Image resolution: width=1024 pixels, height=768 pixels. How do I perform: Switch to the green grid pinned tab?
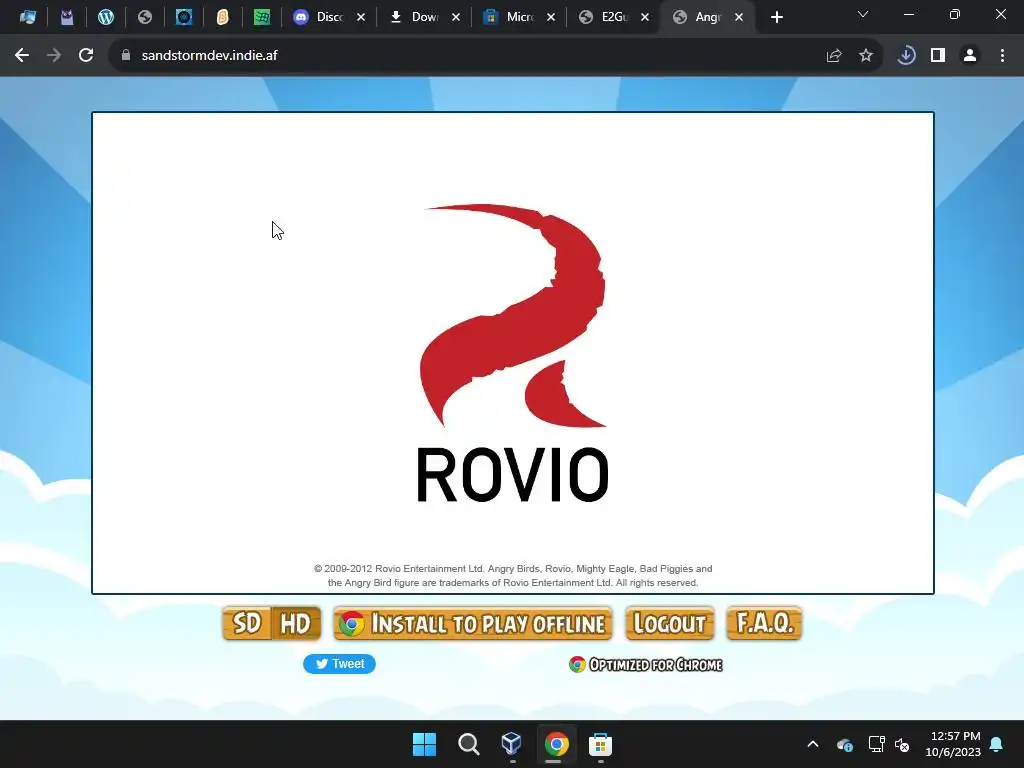pos(262,17)
